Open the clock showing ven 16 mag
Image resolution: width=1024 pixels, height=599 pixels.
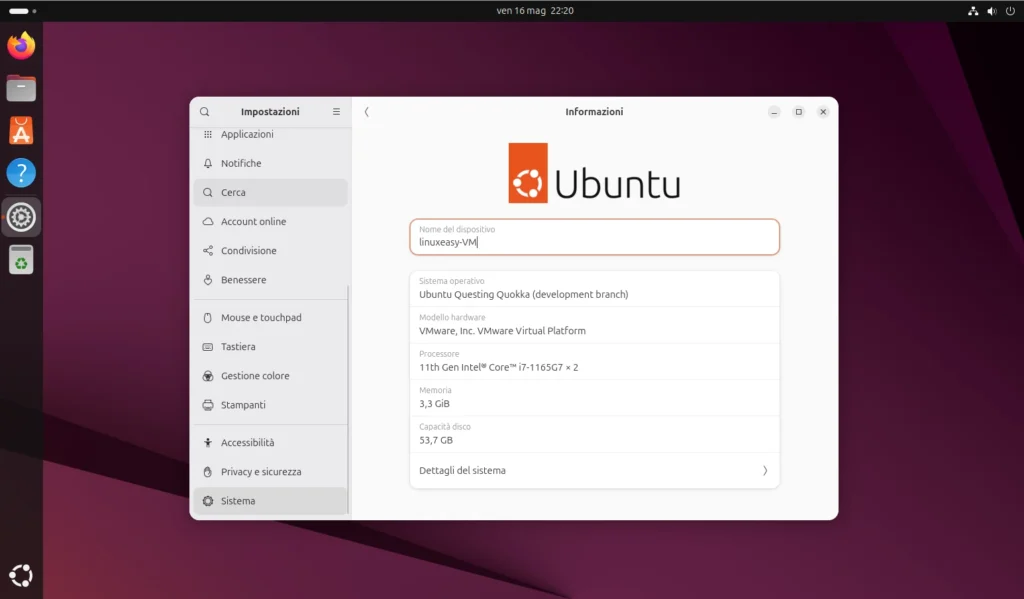(535, 10)
